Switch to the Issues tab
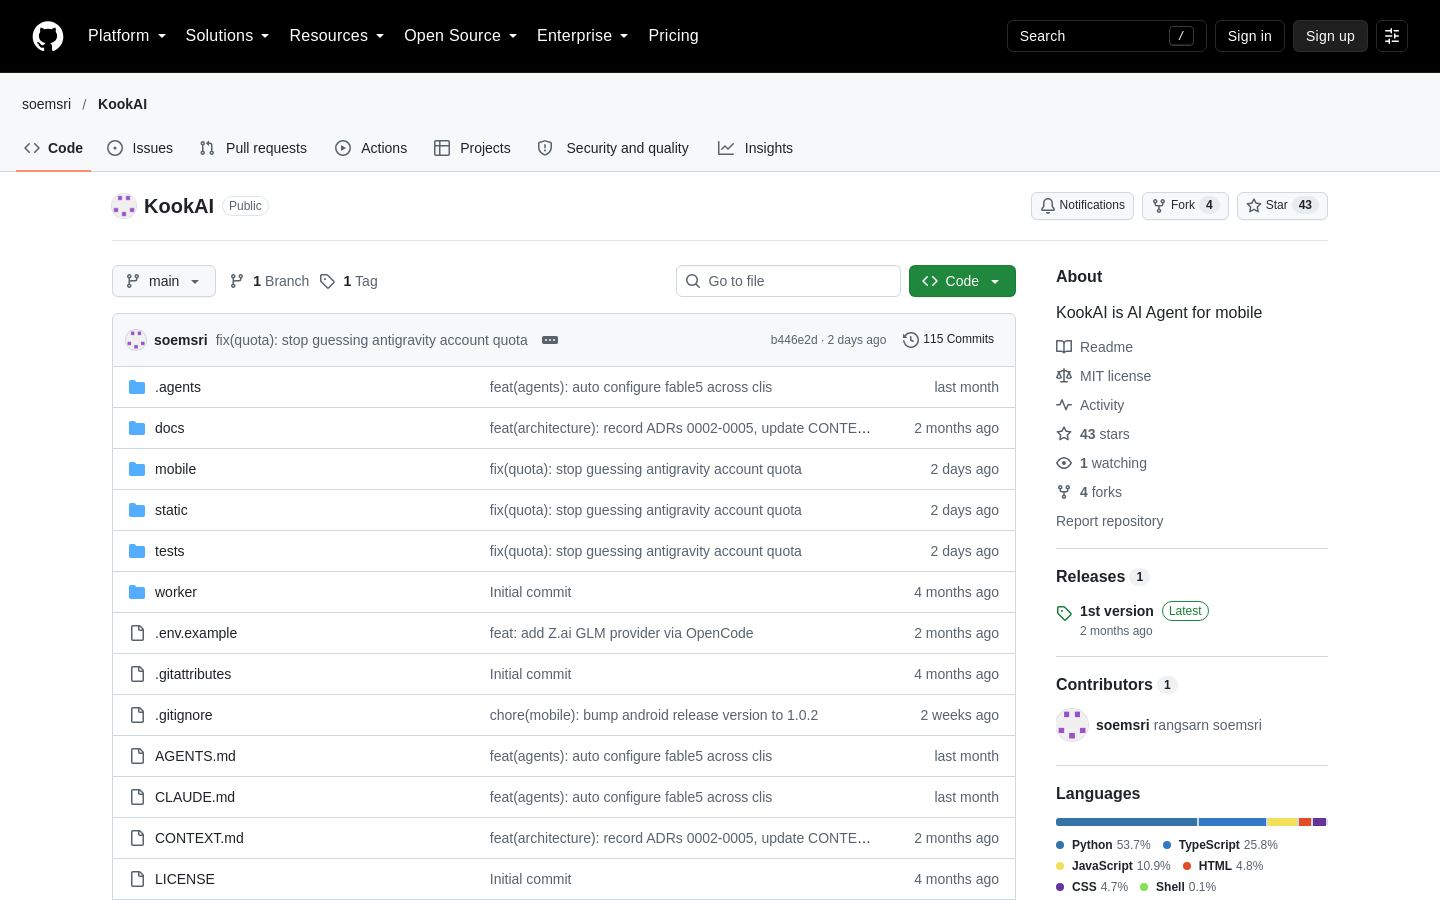 [140, 148]
